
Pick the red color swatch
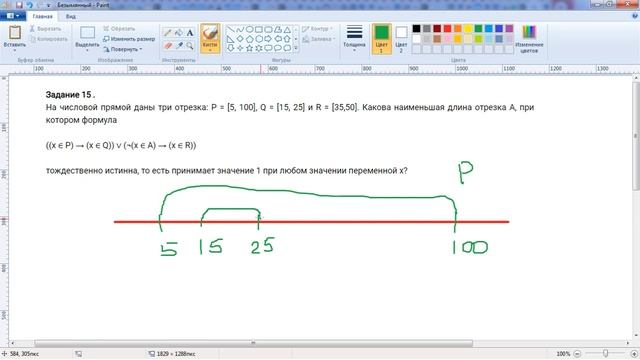pos(447,29)
